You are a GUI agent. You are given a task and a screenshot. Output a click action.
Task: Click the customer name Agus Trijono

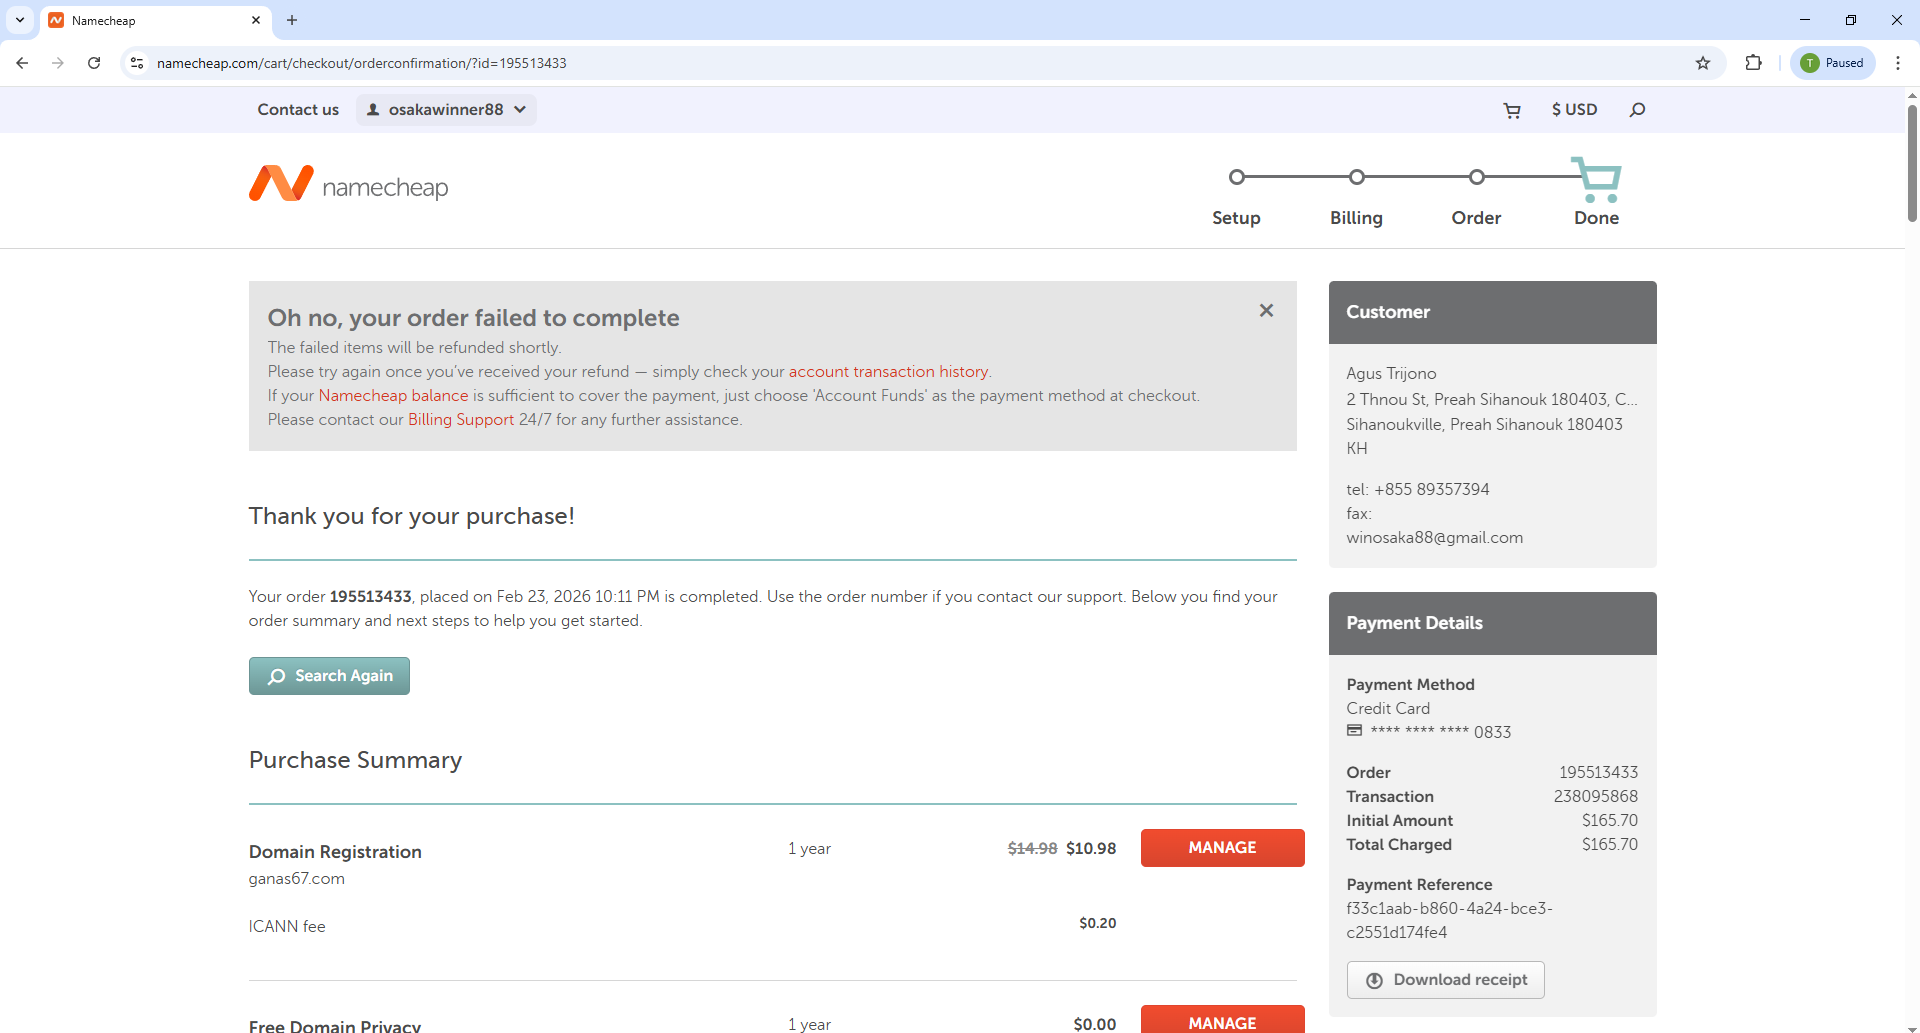[1391, 374]
